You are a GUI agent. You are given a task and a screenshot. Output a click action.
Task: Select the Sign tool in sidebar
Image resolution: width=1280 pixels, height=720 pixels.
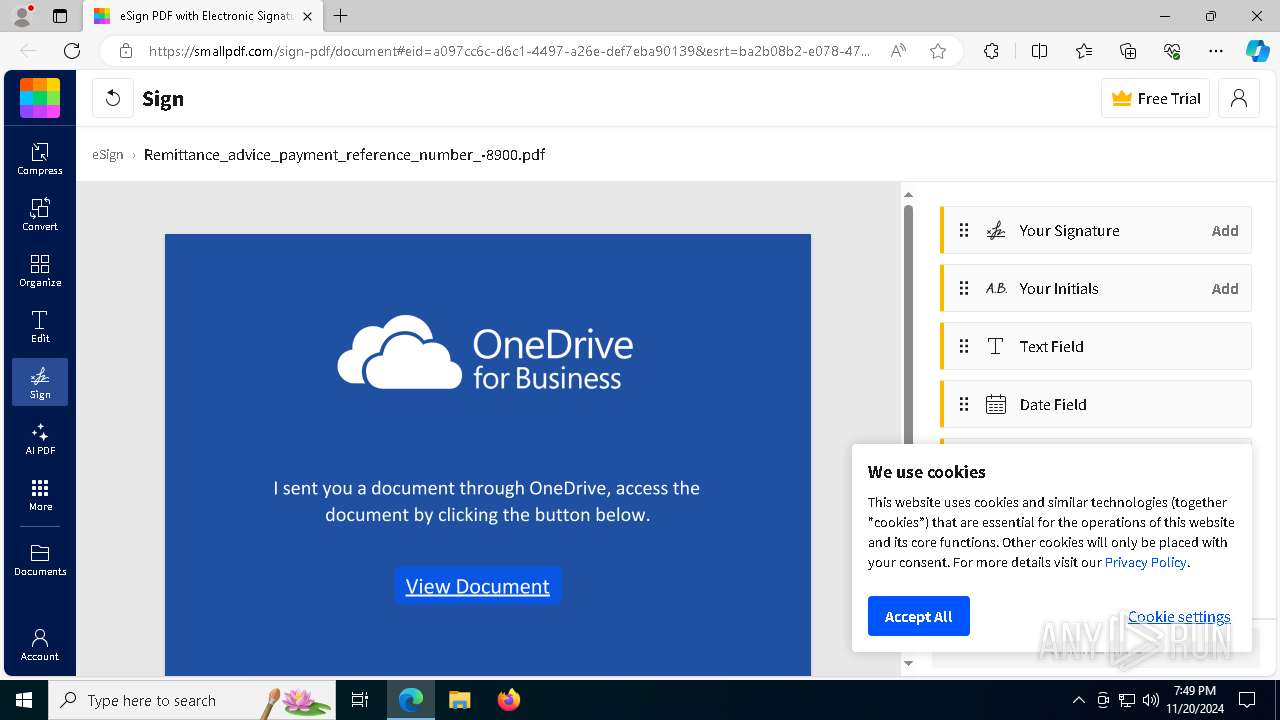click(40, 382)
